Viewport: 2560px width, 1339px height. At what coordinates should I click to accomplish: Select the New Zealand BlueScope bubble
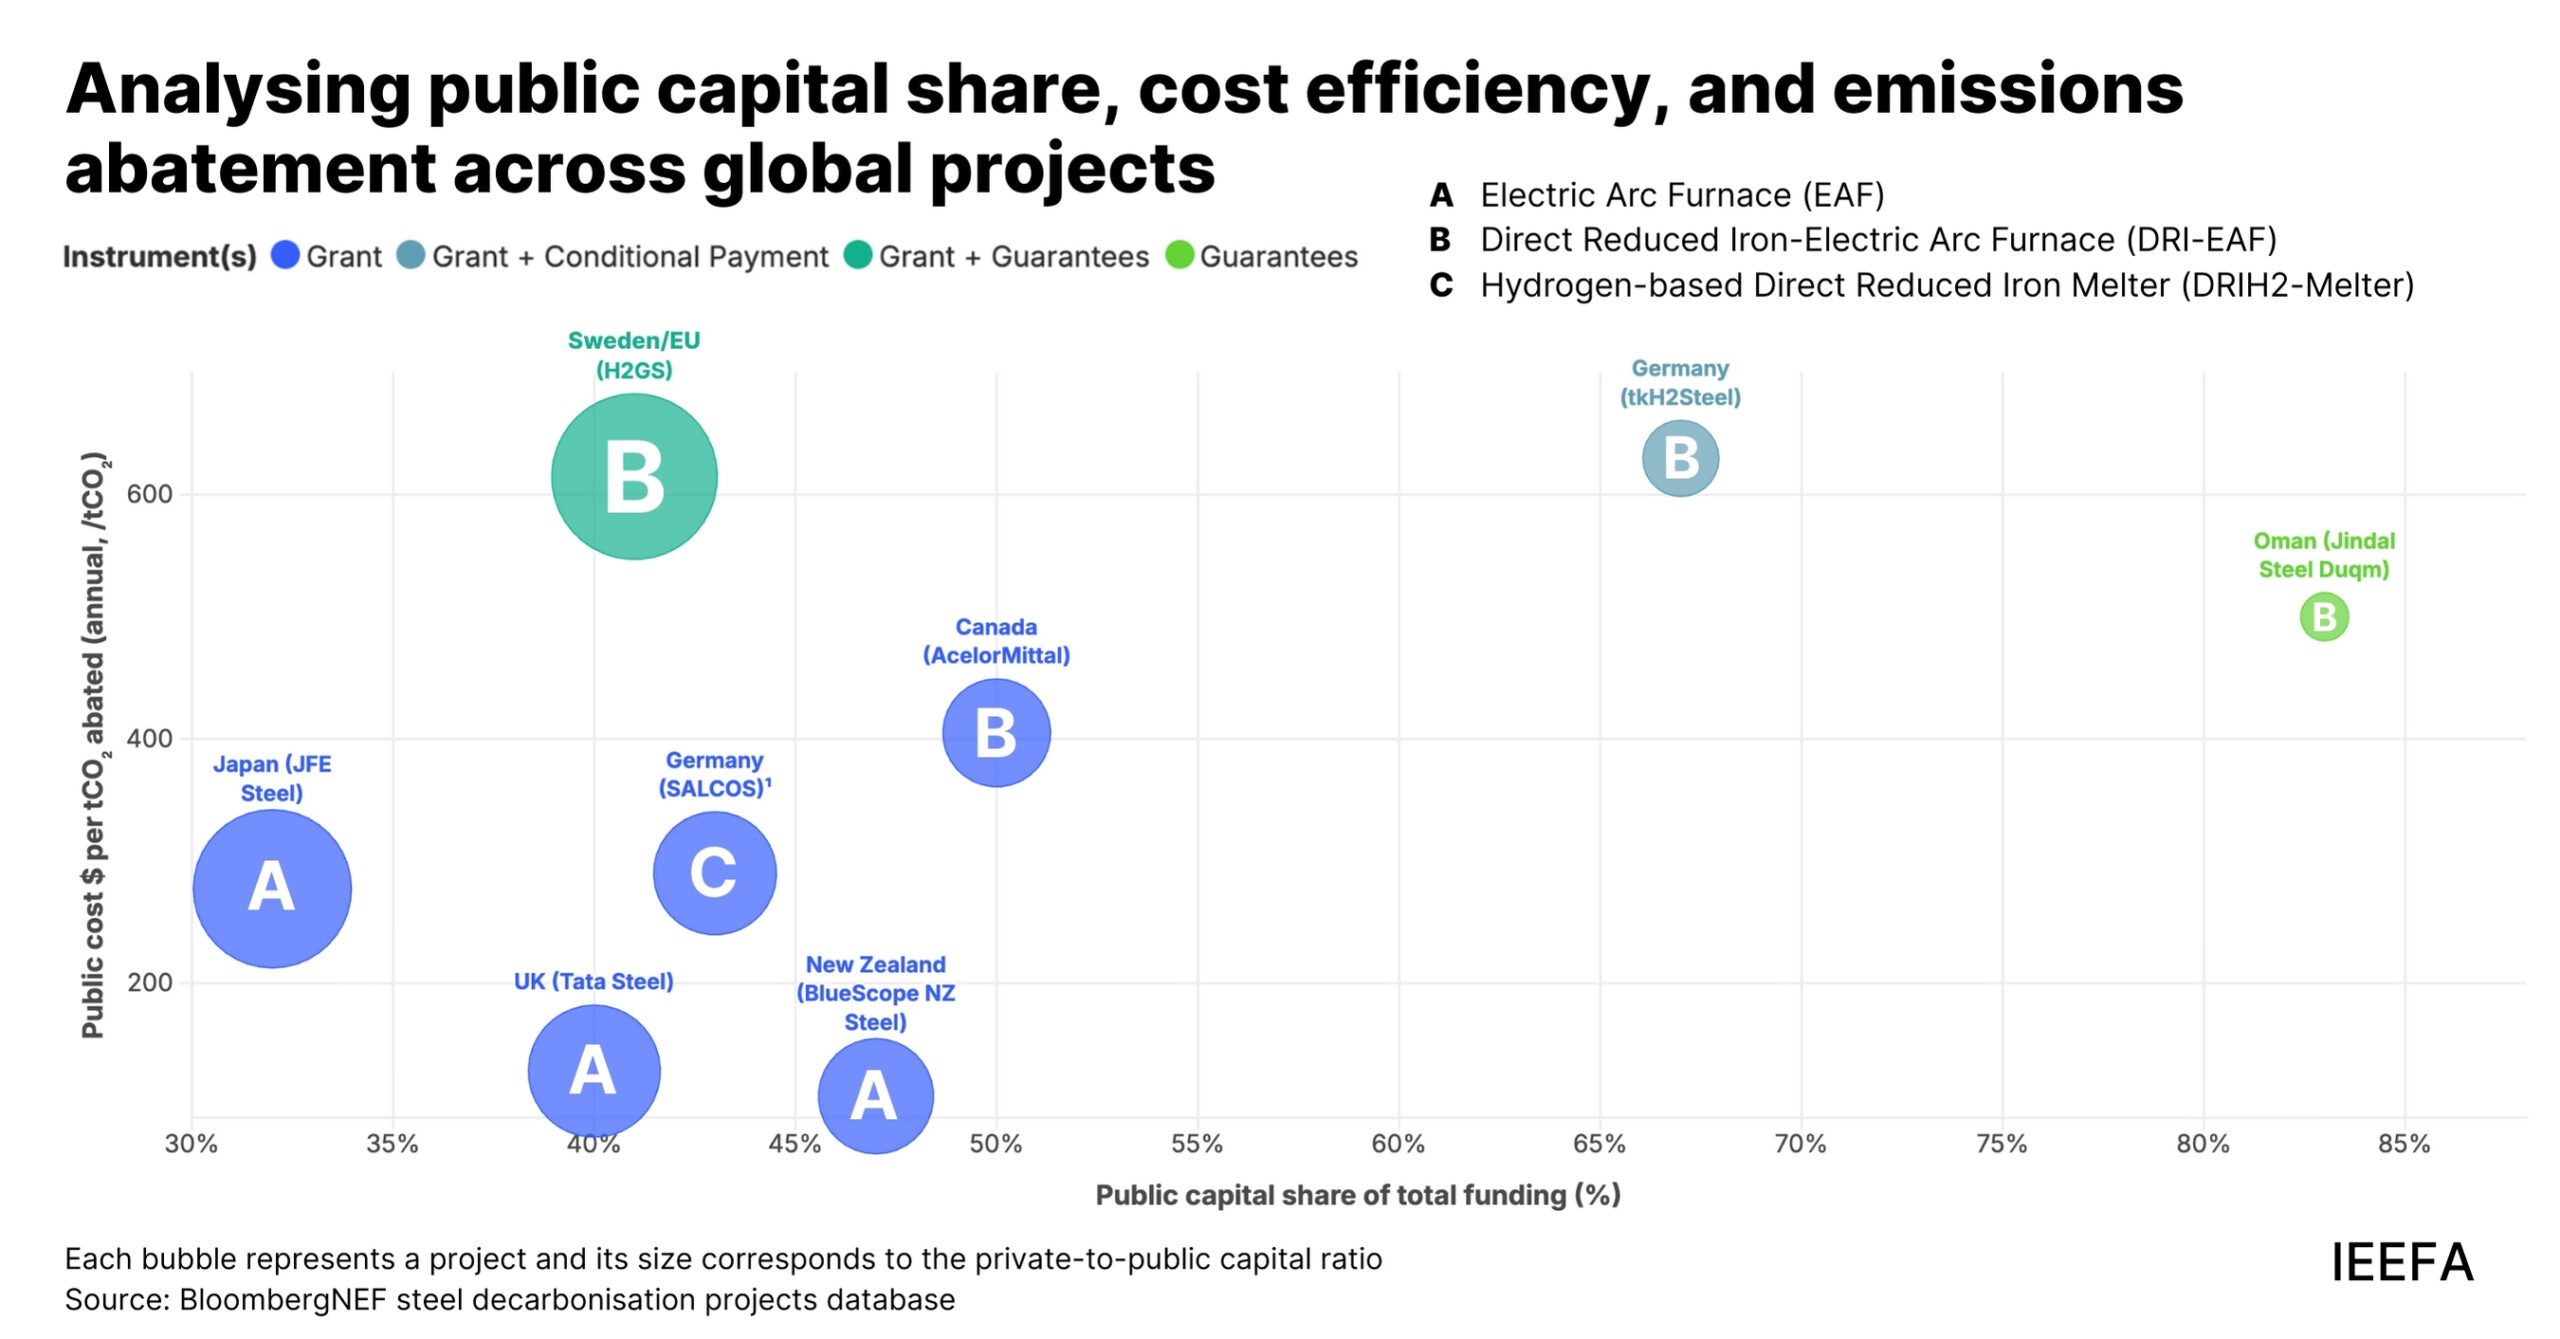pyautogui.click(x=875, y=1096)
